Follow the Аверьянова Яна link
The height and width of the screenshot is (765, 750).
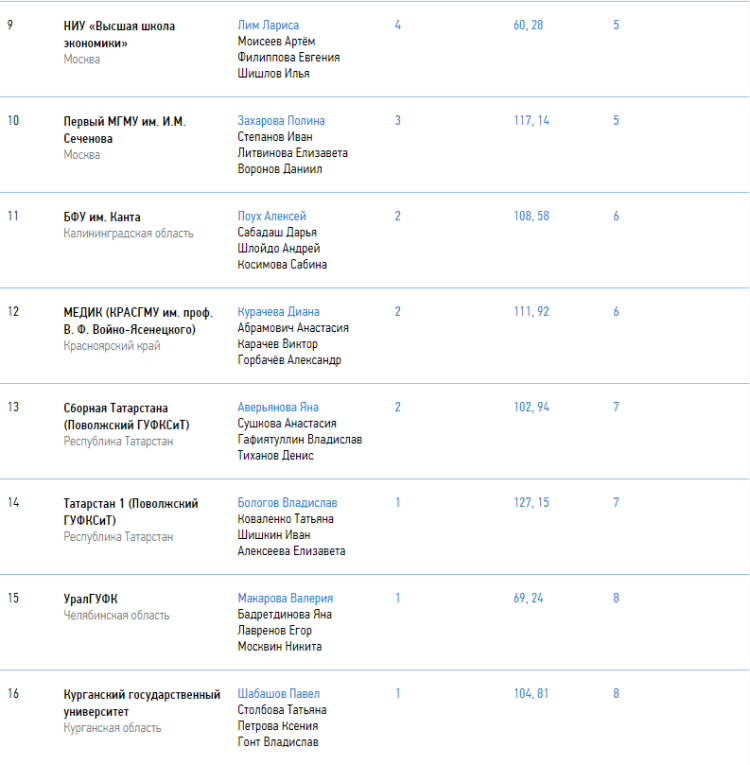tap(278, 408)
